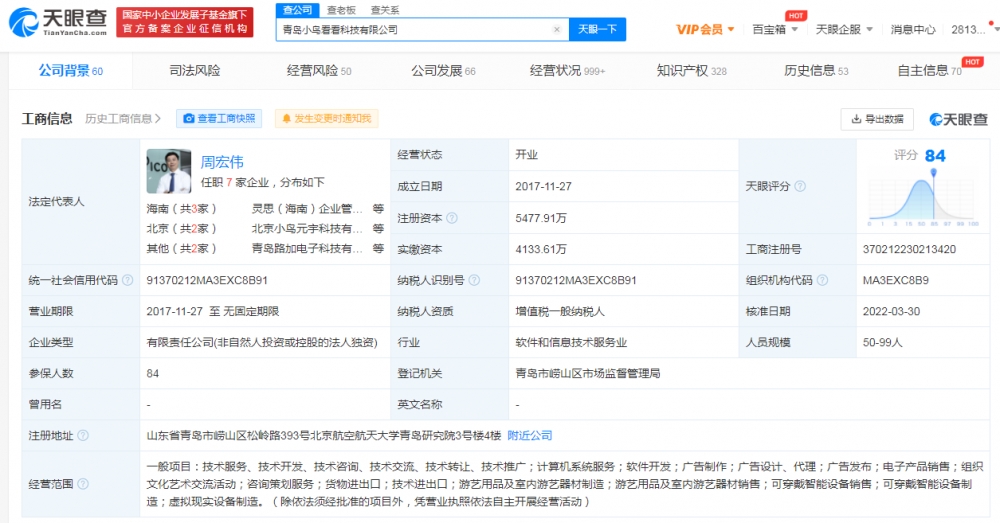Viewport: 1000px width, 523px height.
Task: Switch to the 历史信息 tab
Action: coord(816,70)
